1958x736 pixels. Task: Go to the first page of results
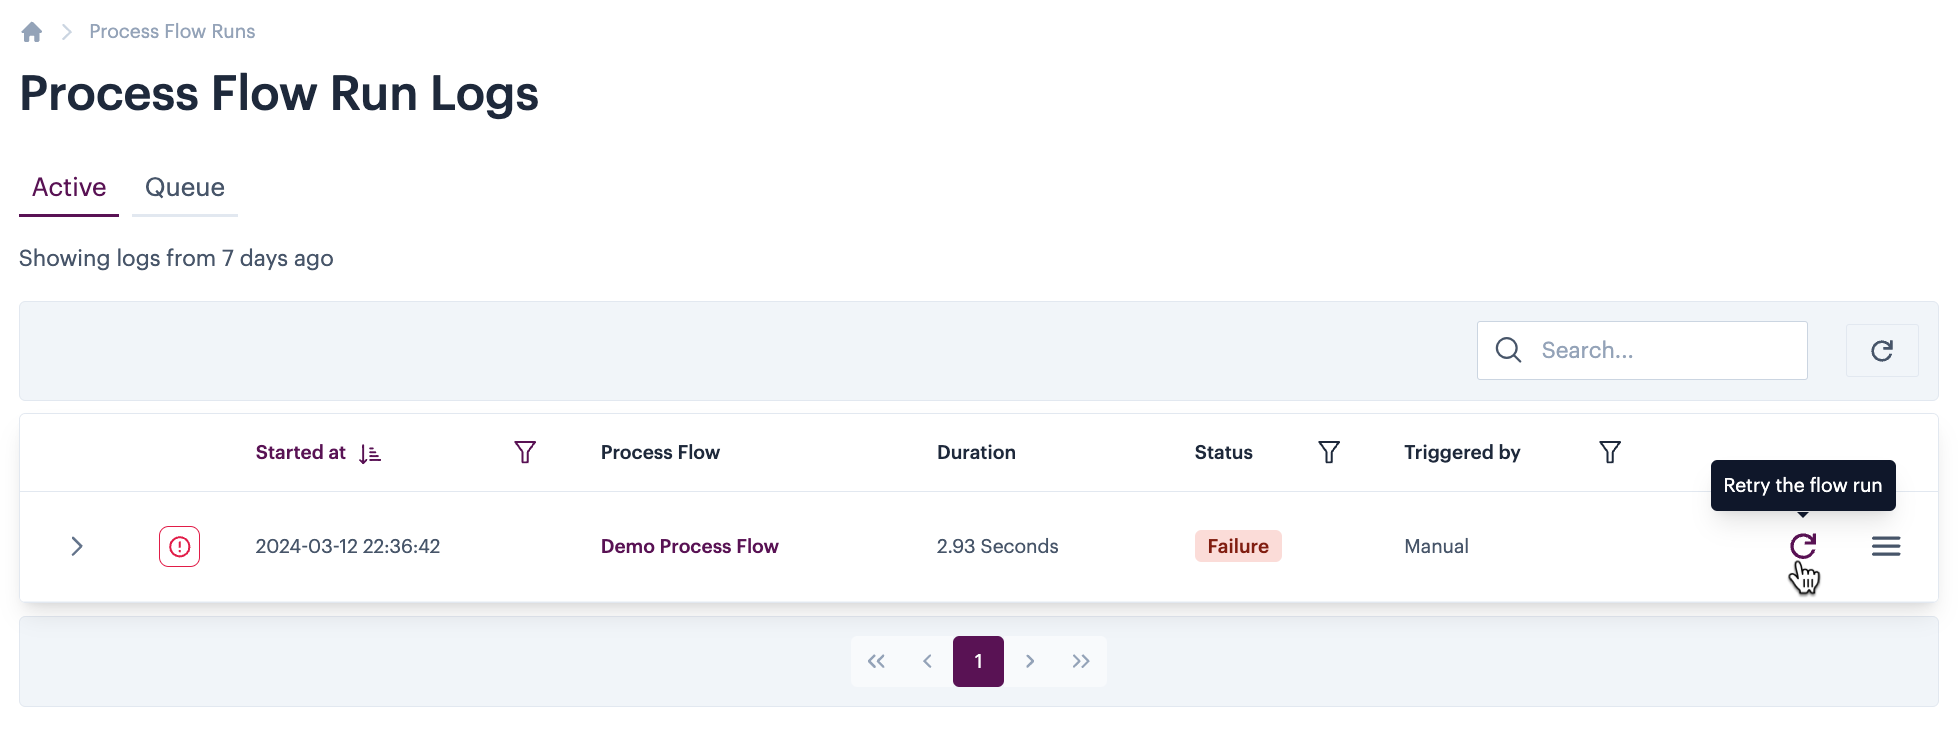tap(876, 661)
